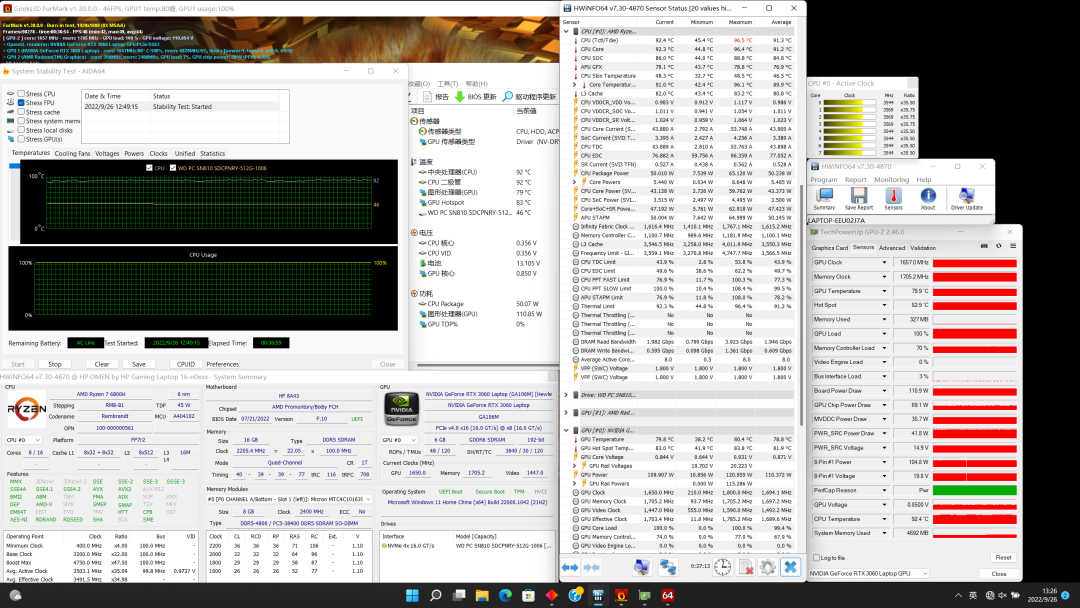Switch to the Cooling Fans tab
Image resolution: width=1080 pixels, height=608 pixels.
[72, 154]
